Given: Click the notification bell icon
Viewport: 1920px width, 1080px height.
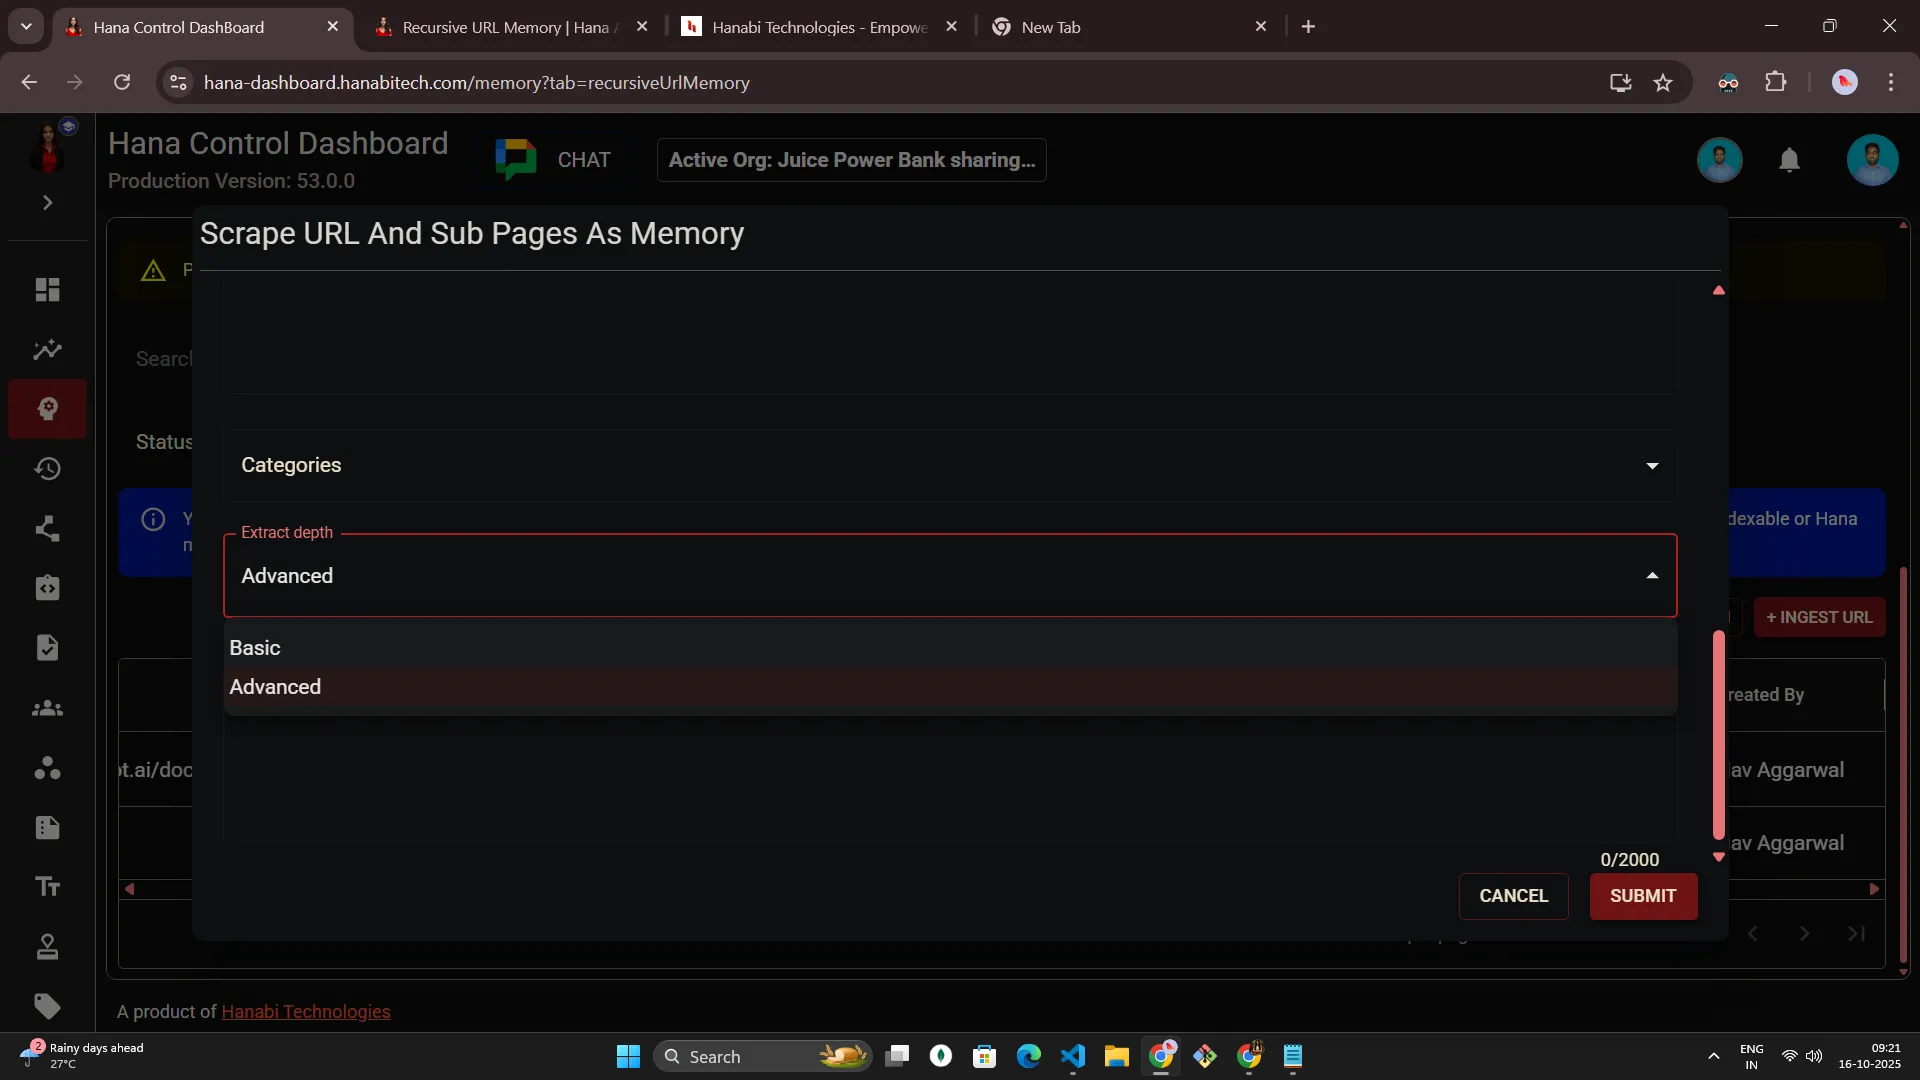Looking at the screenshot, I should (1789, 160).
